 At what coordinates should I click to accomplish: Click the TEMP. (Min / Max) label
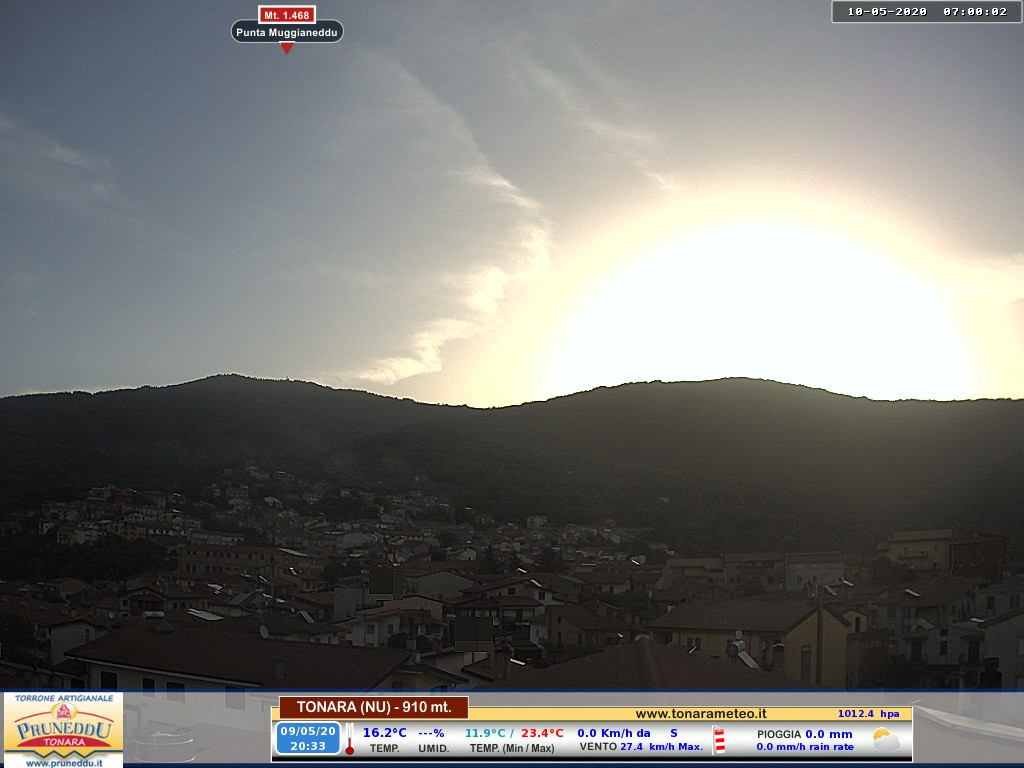[x=512, y=748]
